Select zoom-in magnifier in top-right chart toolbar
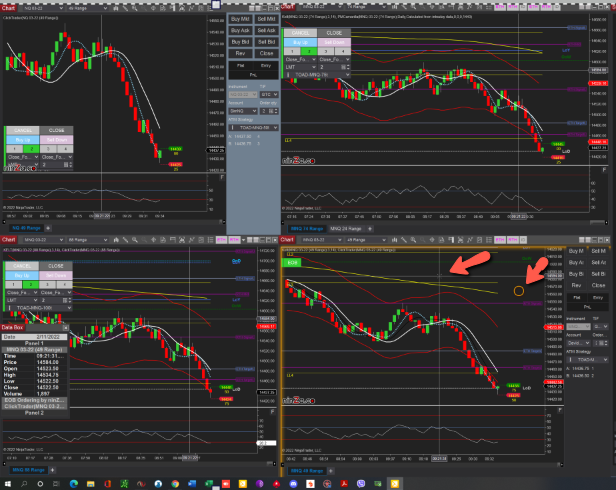 [413, 7]
